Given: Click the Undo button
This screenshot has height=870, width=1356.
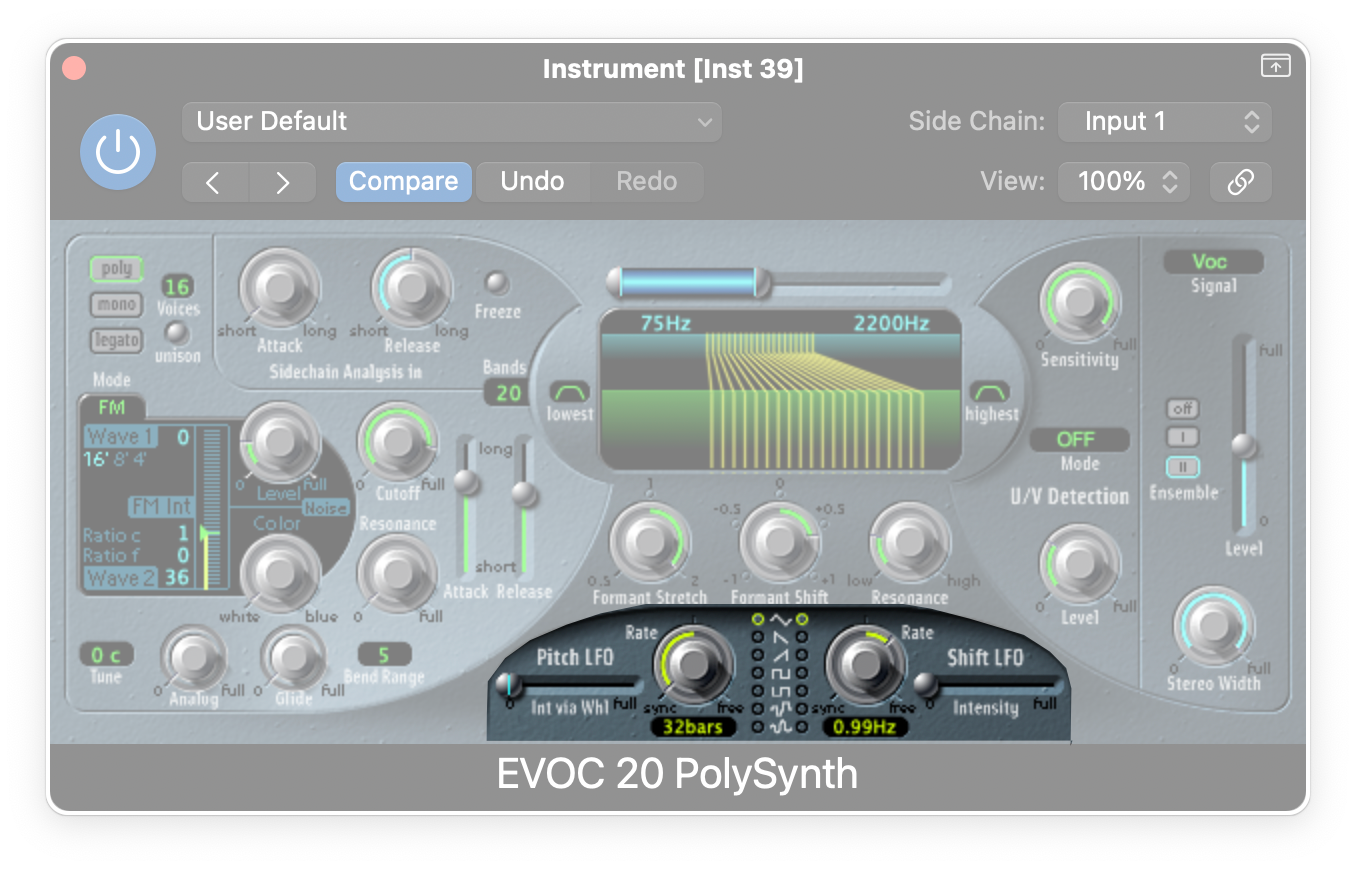Looking at the screenshot, I should (x=532, y=182).
